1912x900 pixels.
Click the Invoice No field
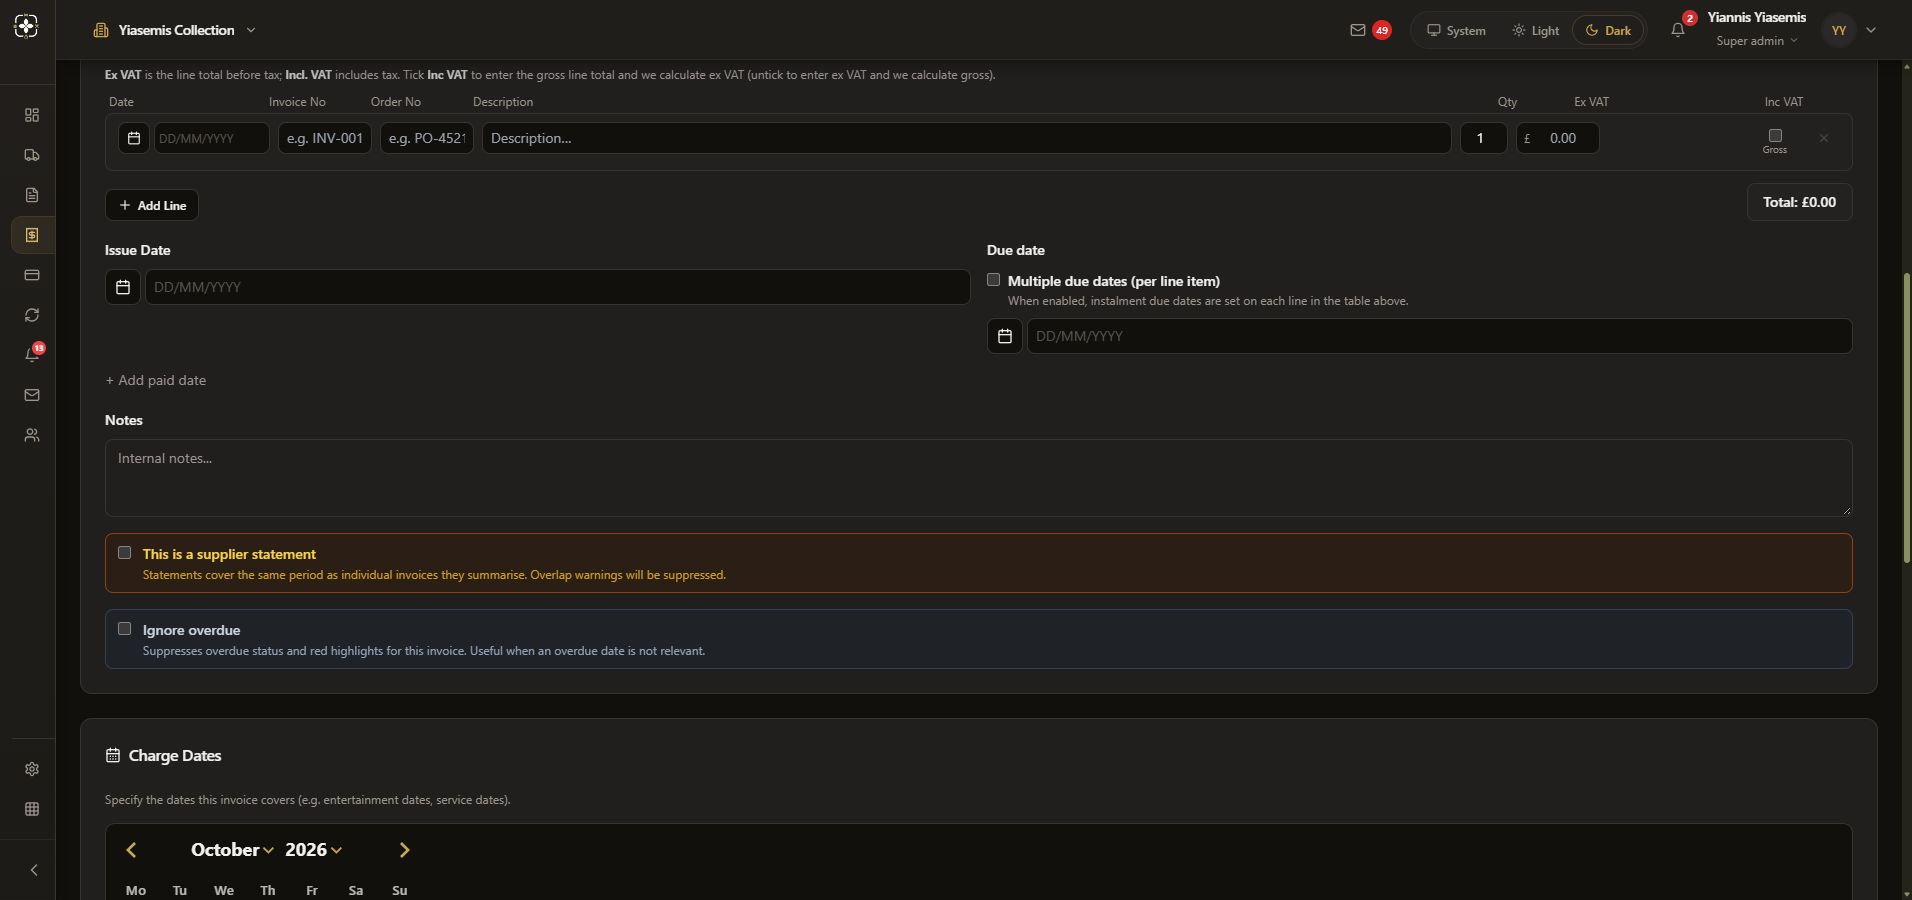coord(325,138)
